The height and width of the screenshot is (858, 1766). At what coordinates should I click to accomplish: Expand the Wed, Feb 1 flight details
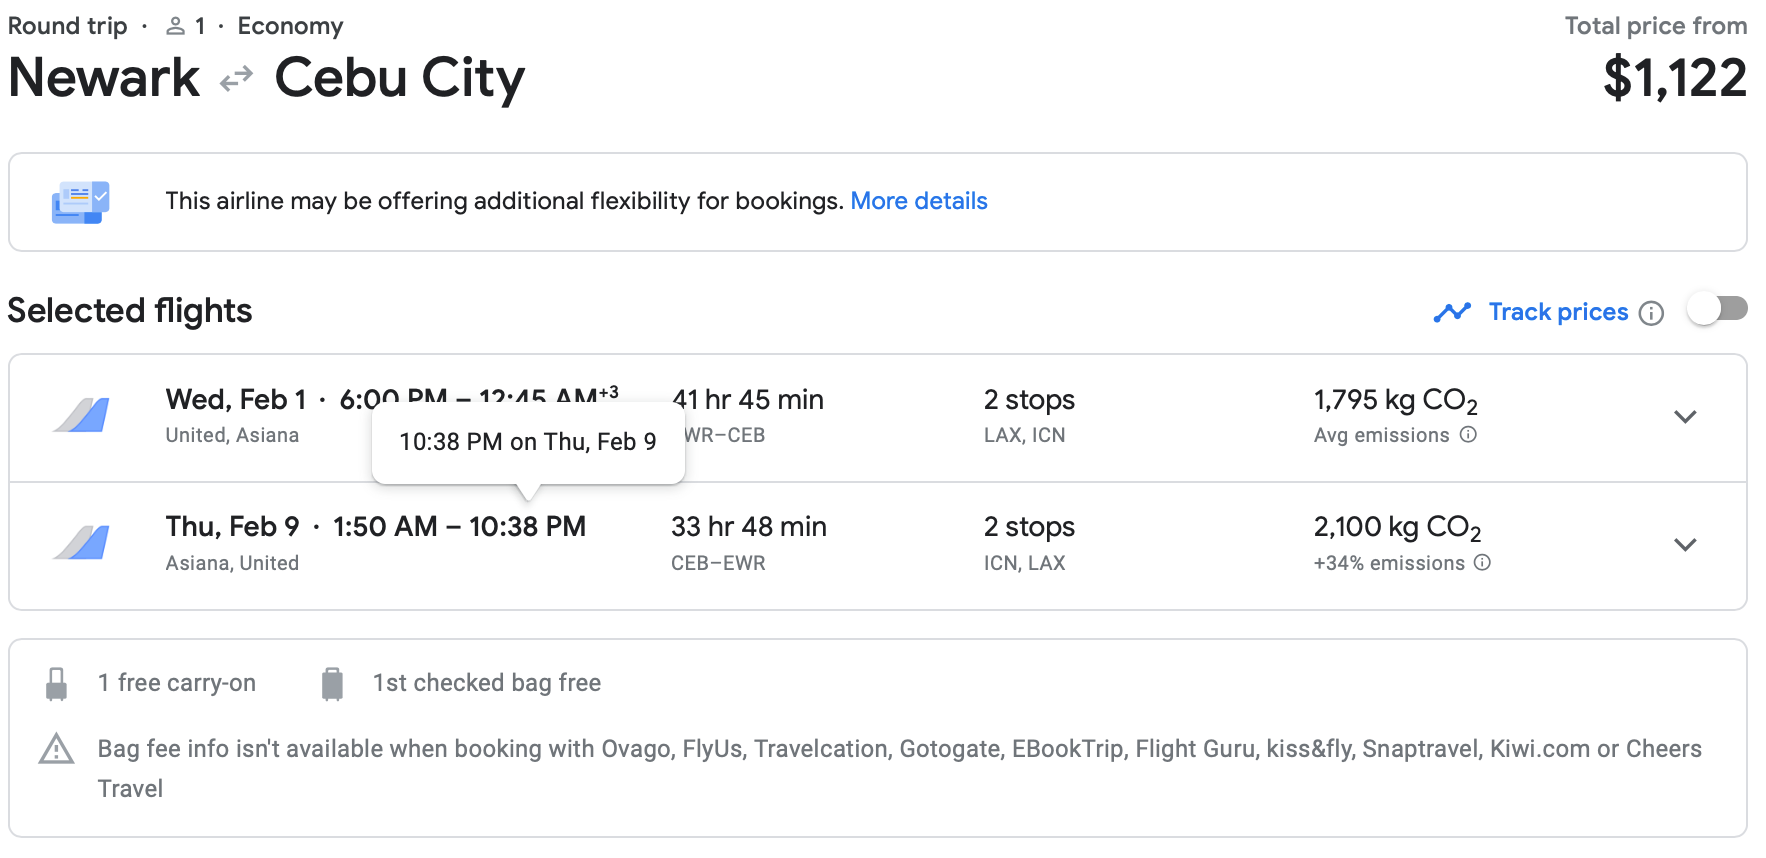(1685, 417)
